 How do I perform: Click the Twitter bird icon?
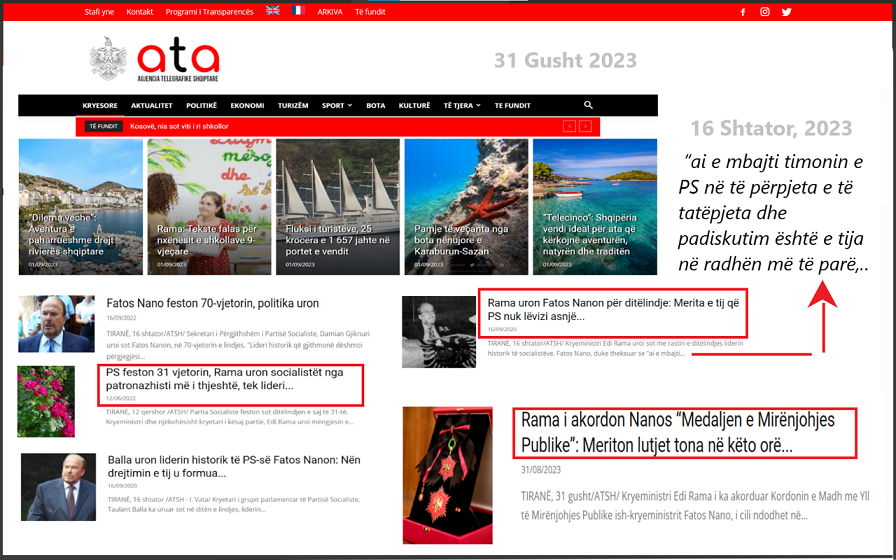pyautogui.click(x=787, y=12)
